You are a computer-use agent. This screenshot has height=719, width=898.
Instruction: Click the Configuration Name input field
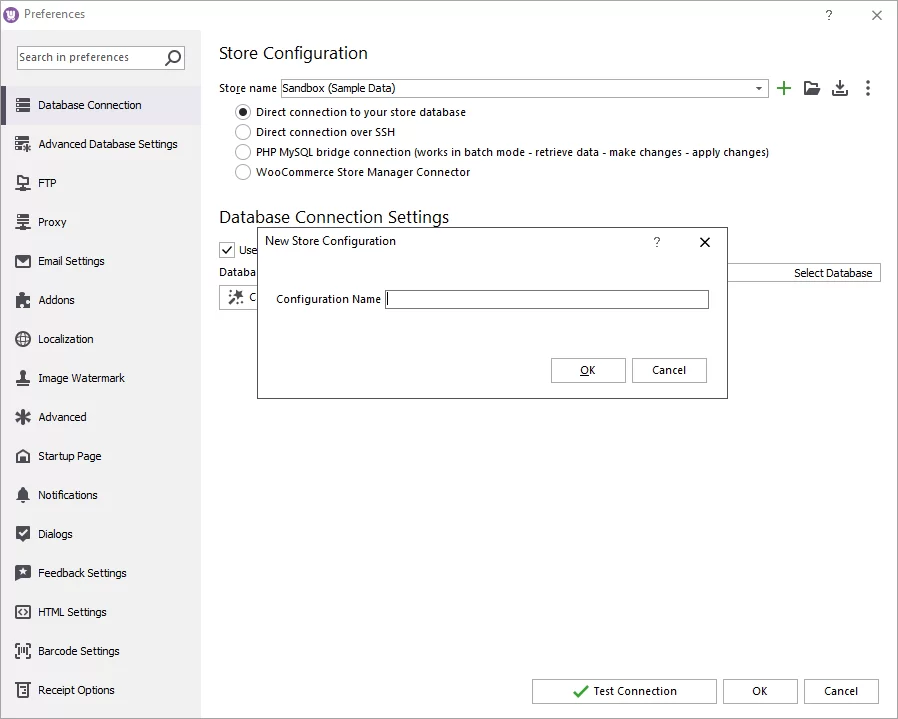pyautogui.click(x=546, y=299)
